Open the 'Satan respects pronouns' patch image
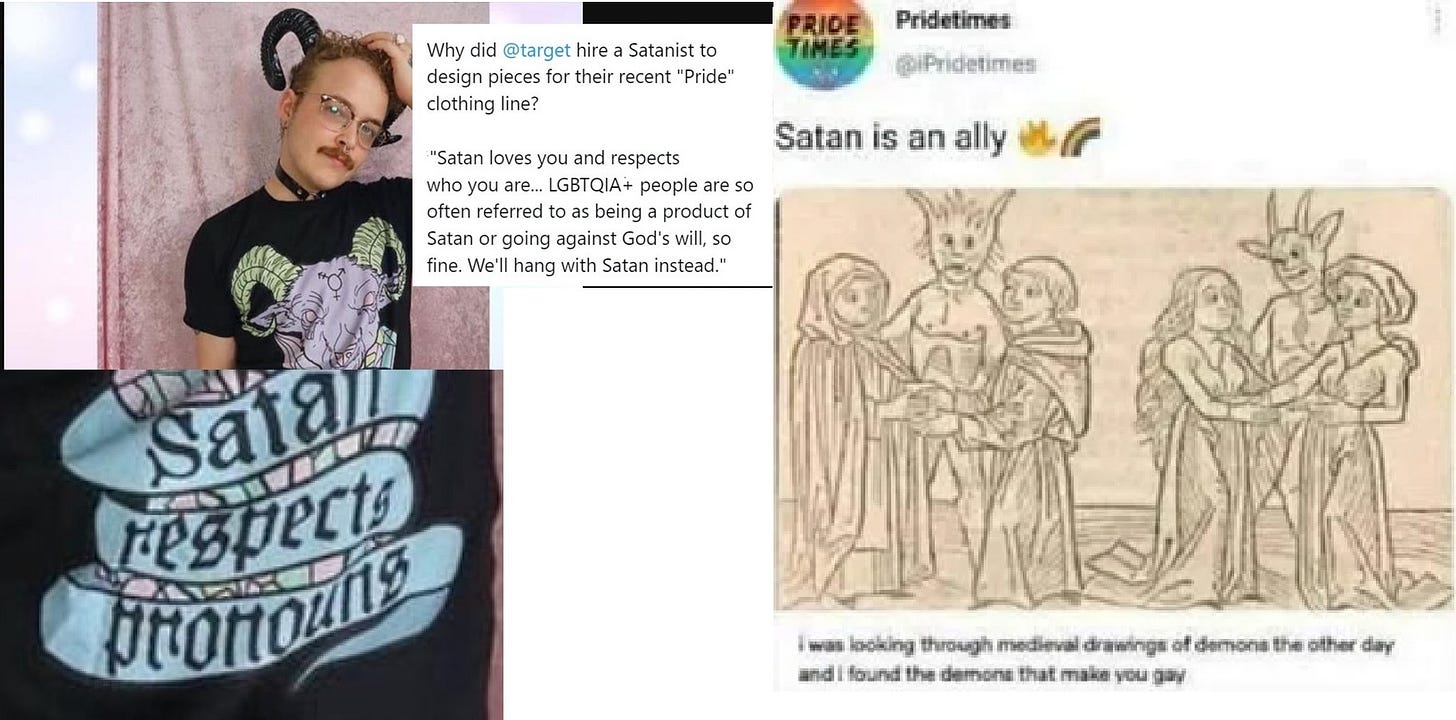This screenshot has height=720, width=1456. pos(251,545)
